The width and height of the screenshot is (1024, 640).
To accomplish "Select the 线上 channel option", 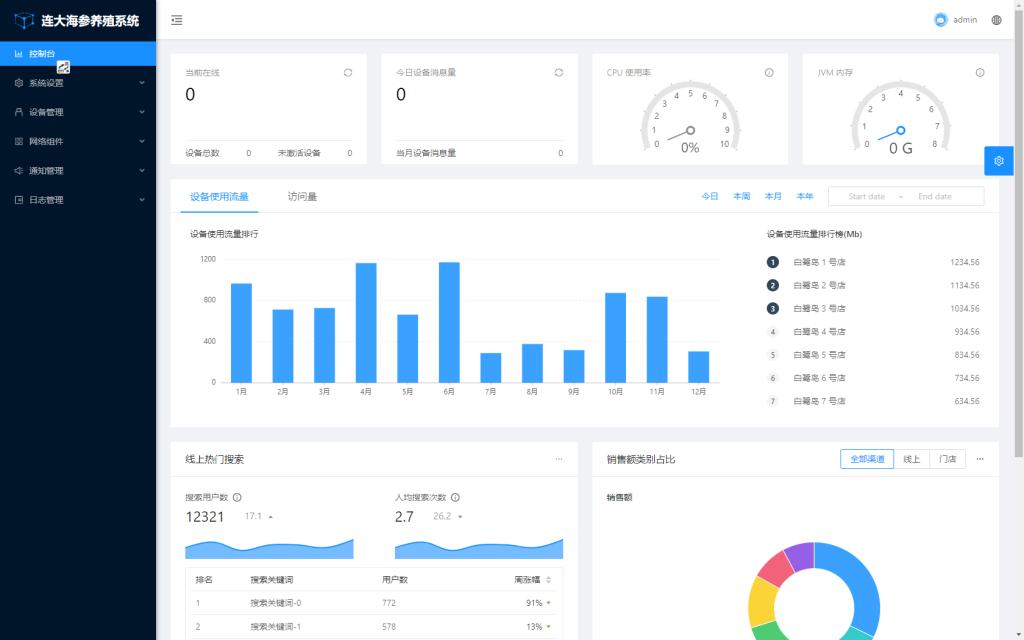I will (912, 459).
